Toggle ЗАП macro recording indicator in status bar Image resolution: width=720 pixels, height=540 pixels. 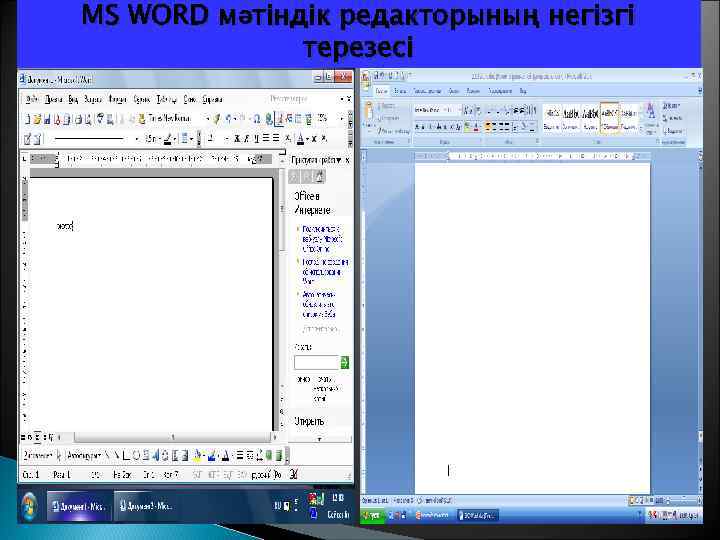click(197, 475)
